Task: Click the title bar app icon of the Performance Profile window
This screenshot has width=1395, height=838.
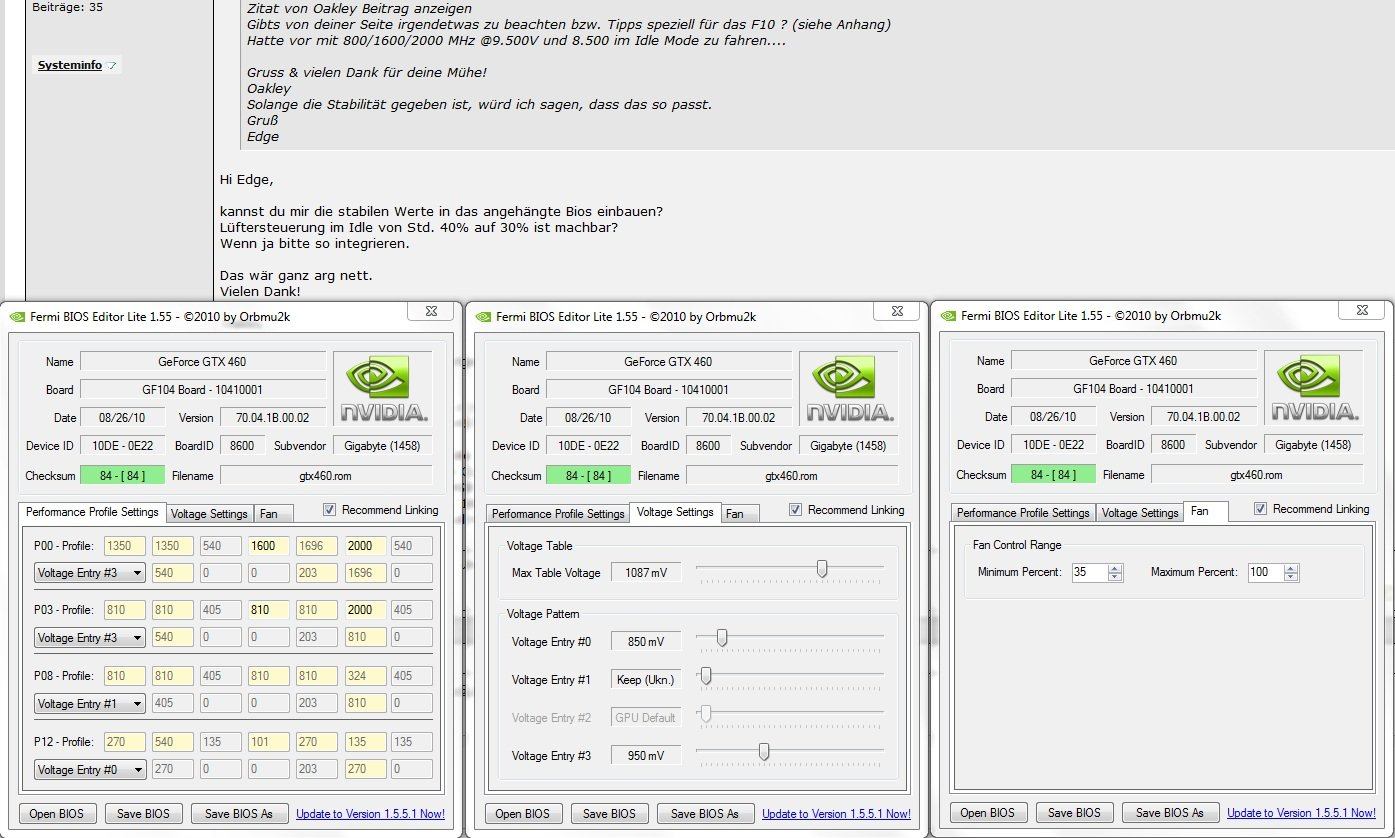Action: [15, 317]
